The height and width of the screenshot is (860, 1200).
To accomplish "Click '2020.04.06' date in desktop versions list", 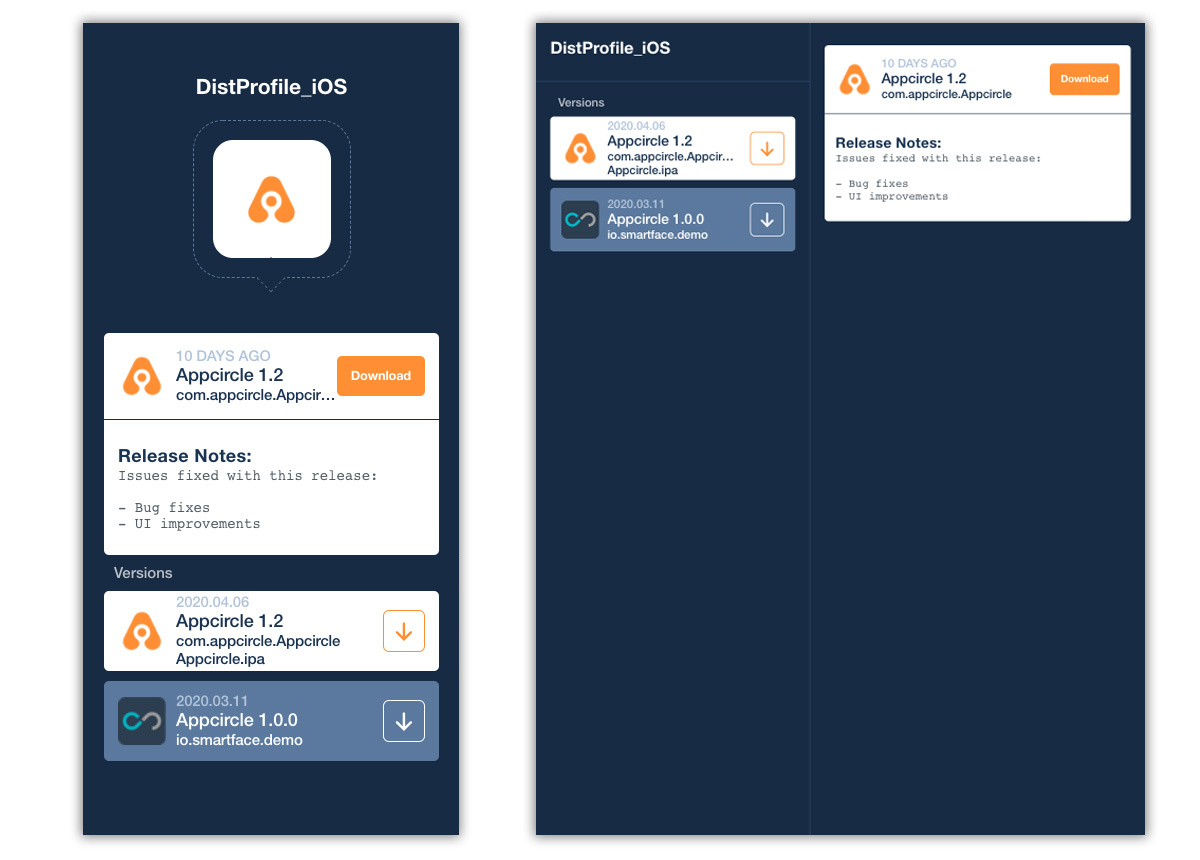I will tap(636, 126).
